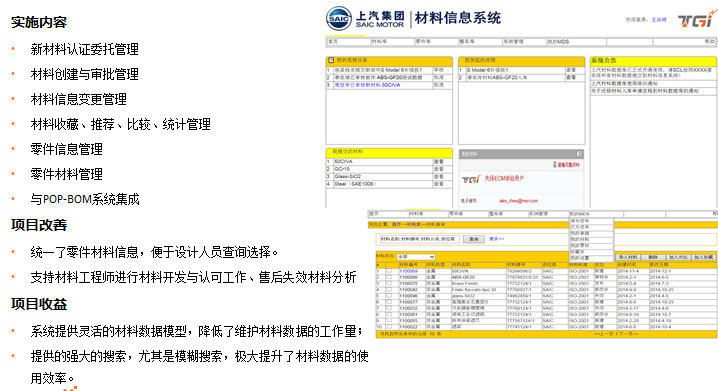
Task: Click the 加入收藏 button above the table
Action: [703, 257]
